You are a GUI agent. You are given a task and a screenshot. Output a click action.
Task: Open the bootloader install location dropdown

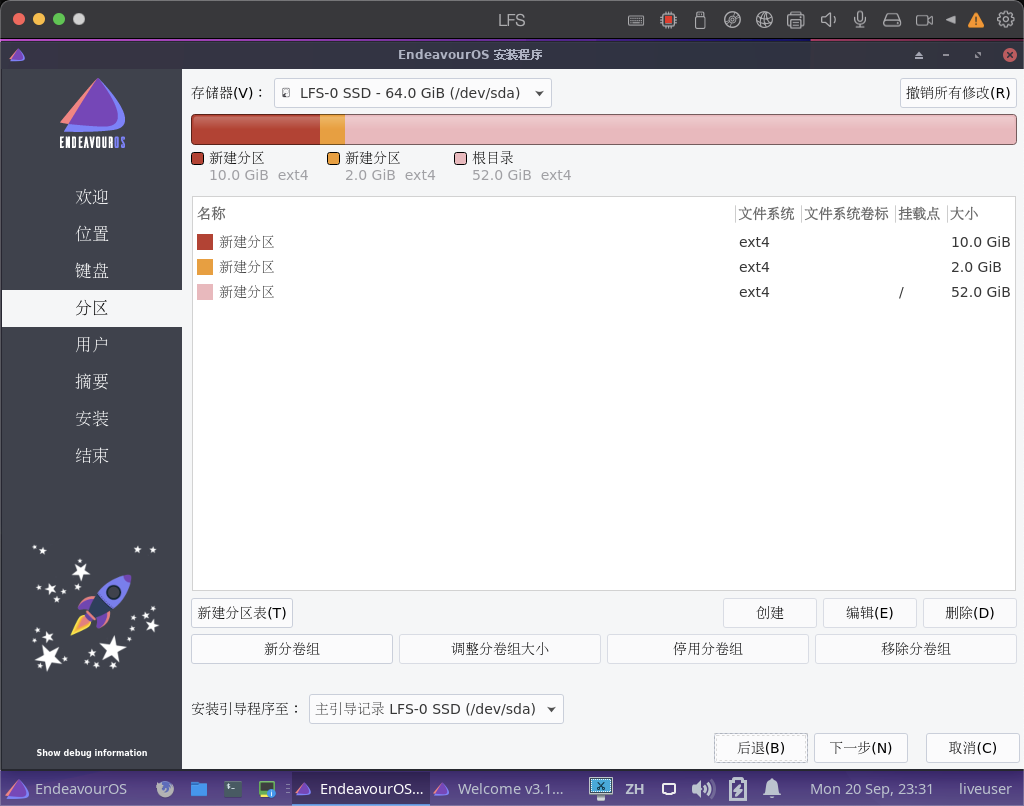tap(436, 709)
